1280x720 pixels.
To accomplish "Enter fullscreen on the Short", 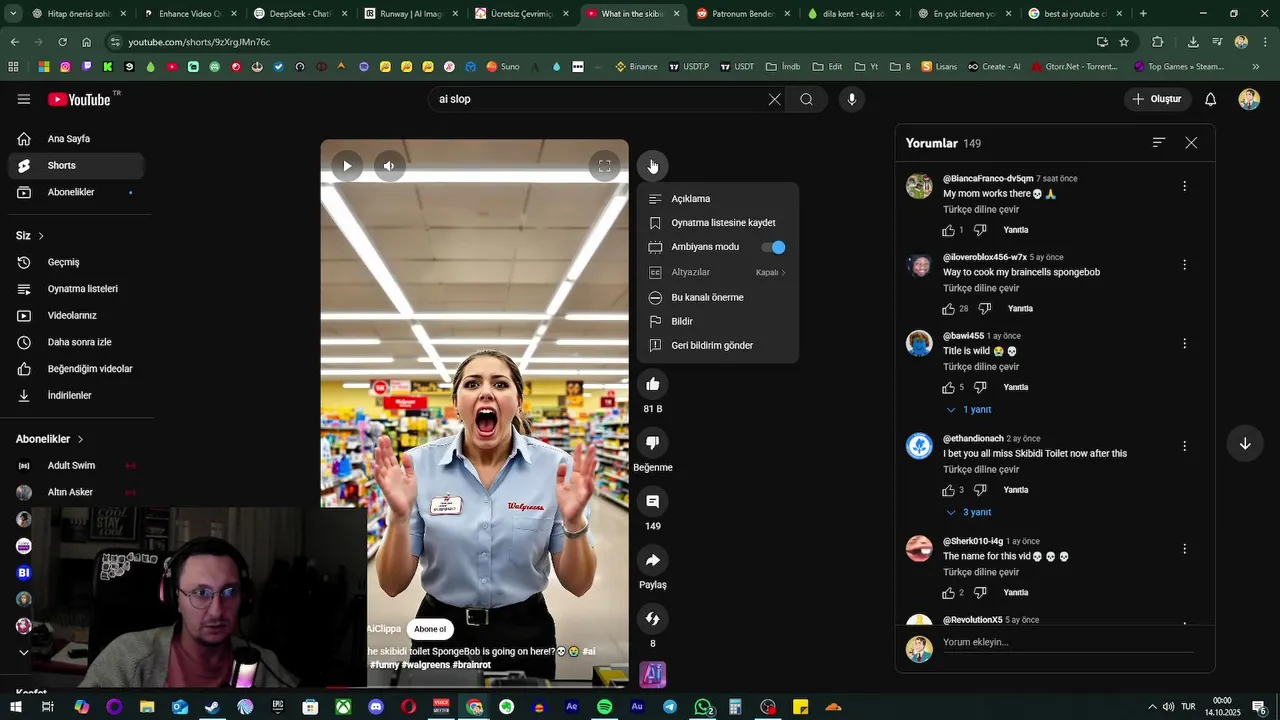I will (604, 166).
